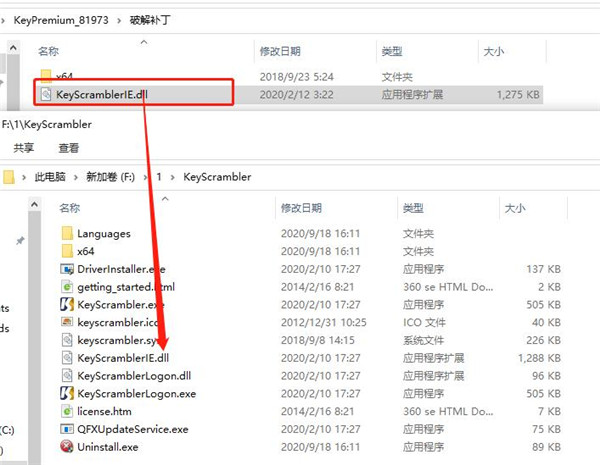600x465 pixels.
Task: Click the 2012/12/31 10:25 date cell
Action: [323, 322]
